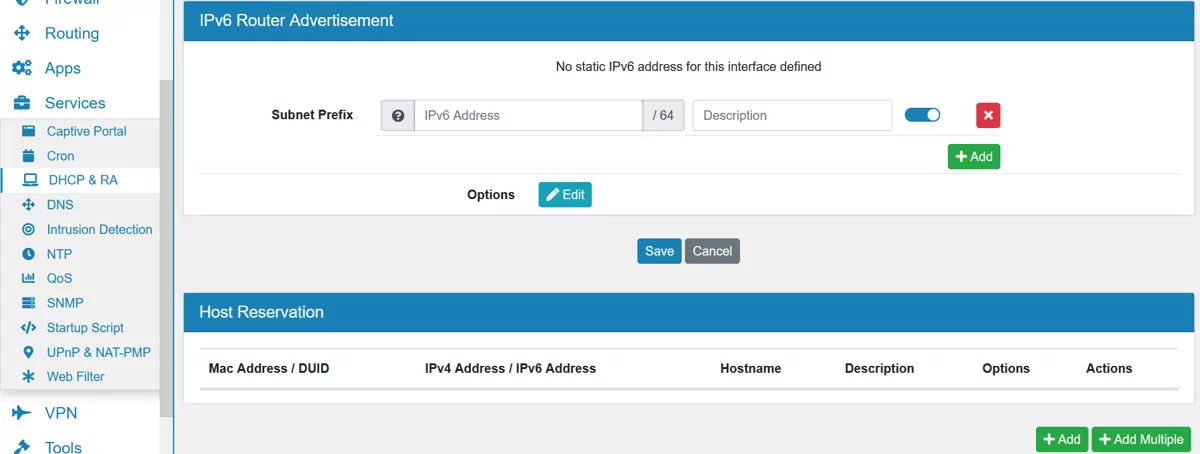The width and height of the screenshot is (1200, 454).
Task: Open the Routing menu
Action: pos(72,33)
